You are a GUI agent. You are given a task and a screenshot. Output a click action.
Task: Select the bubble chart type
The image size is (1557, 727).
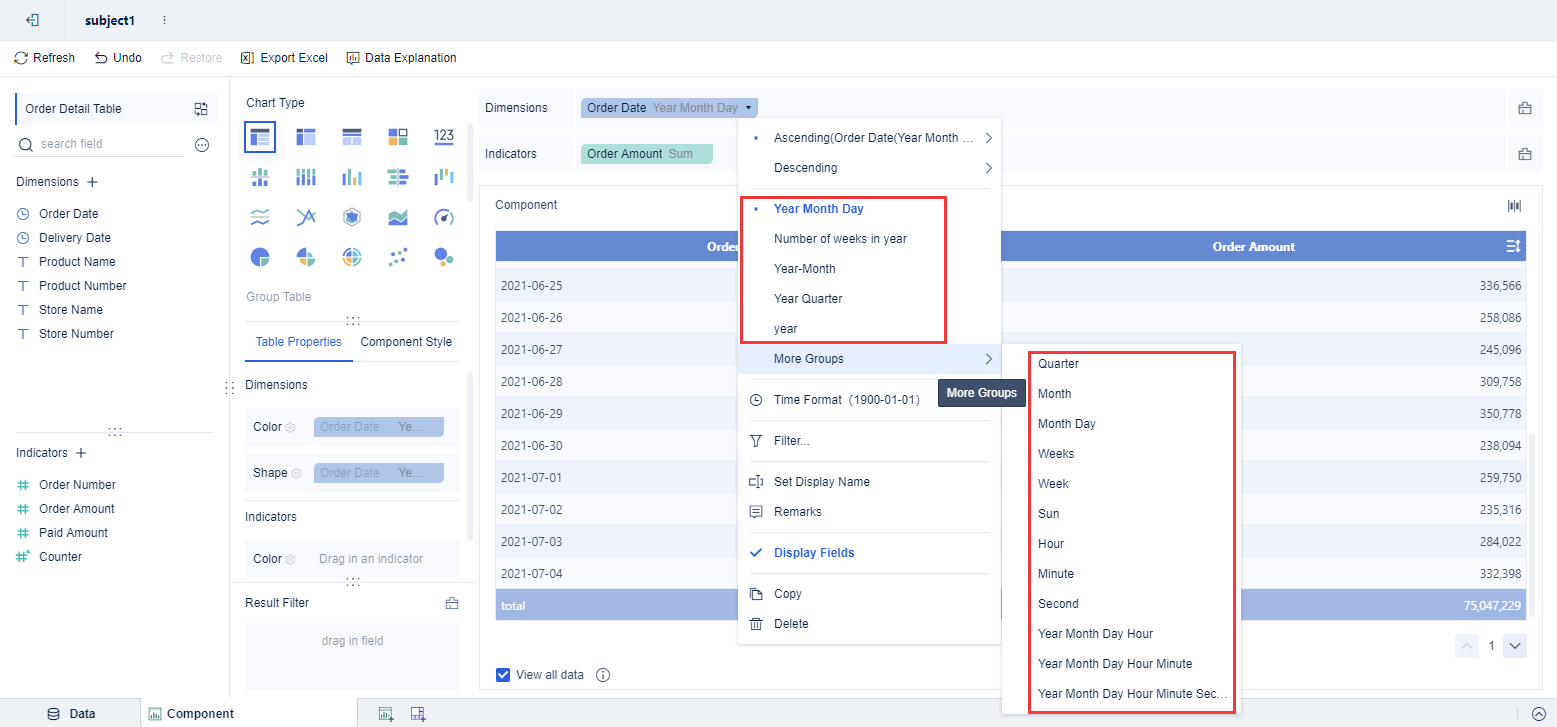[443, 256]
